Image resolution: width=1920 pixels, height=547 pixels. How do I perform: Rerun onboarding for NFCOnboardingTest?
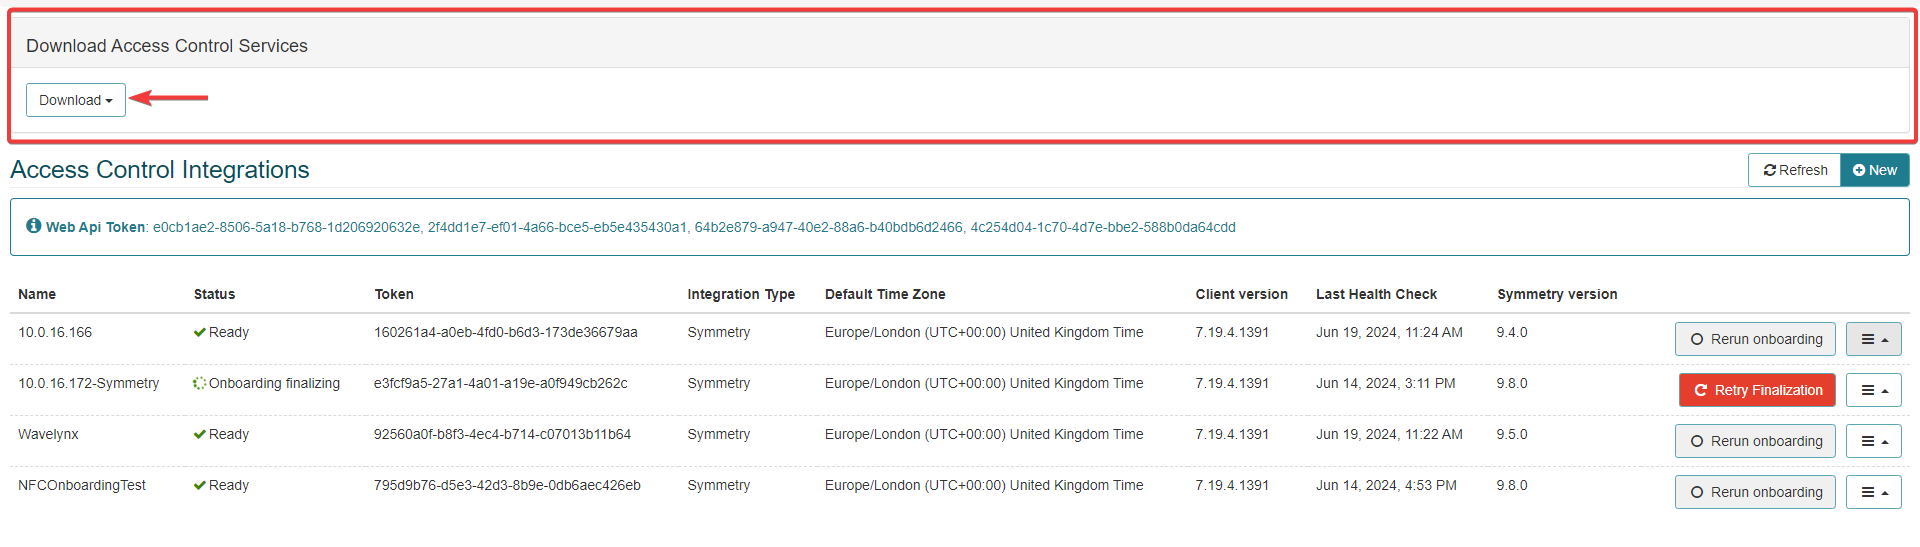point(1755,492)
